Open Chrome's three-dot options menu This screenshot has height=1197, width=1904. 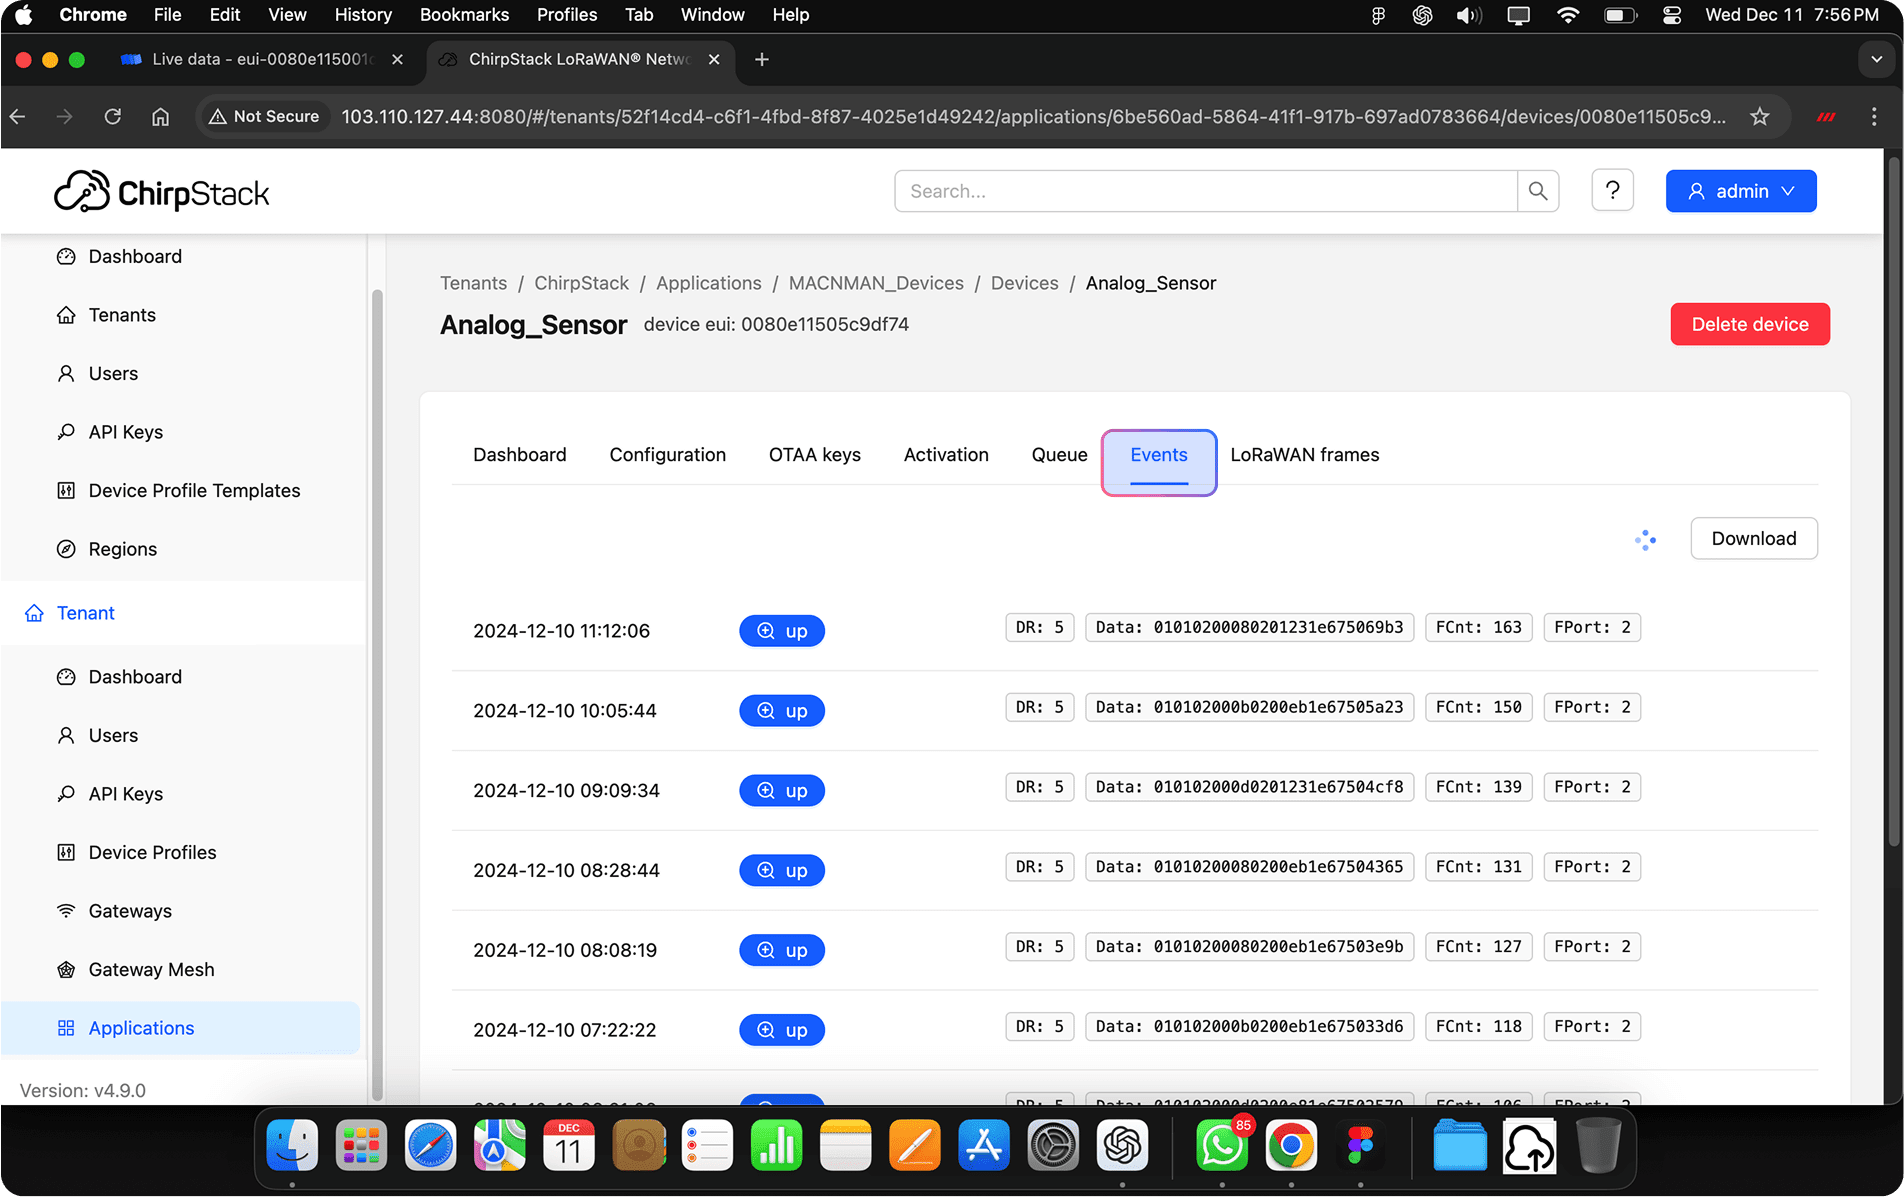(1874, 117)
